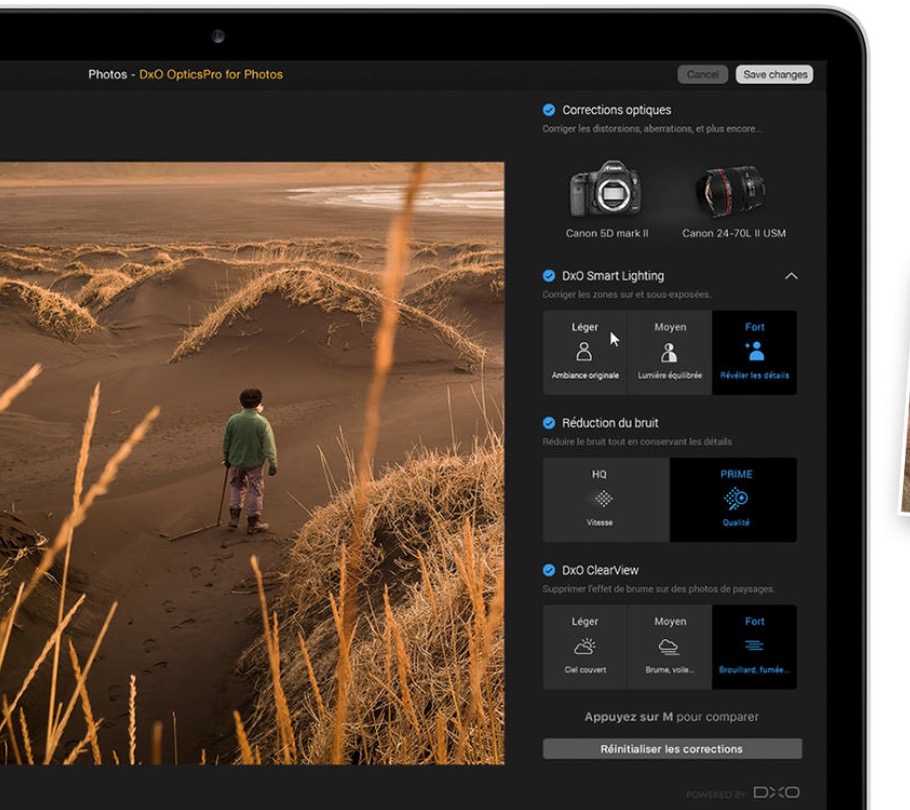The width and height of the screenshot is (910, 810).
Task: Select Fort Smart Lighting person icon
Action: [x=754, y=352]
